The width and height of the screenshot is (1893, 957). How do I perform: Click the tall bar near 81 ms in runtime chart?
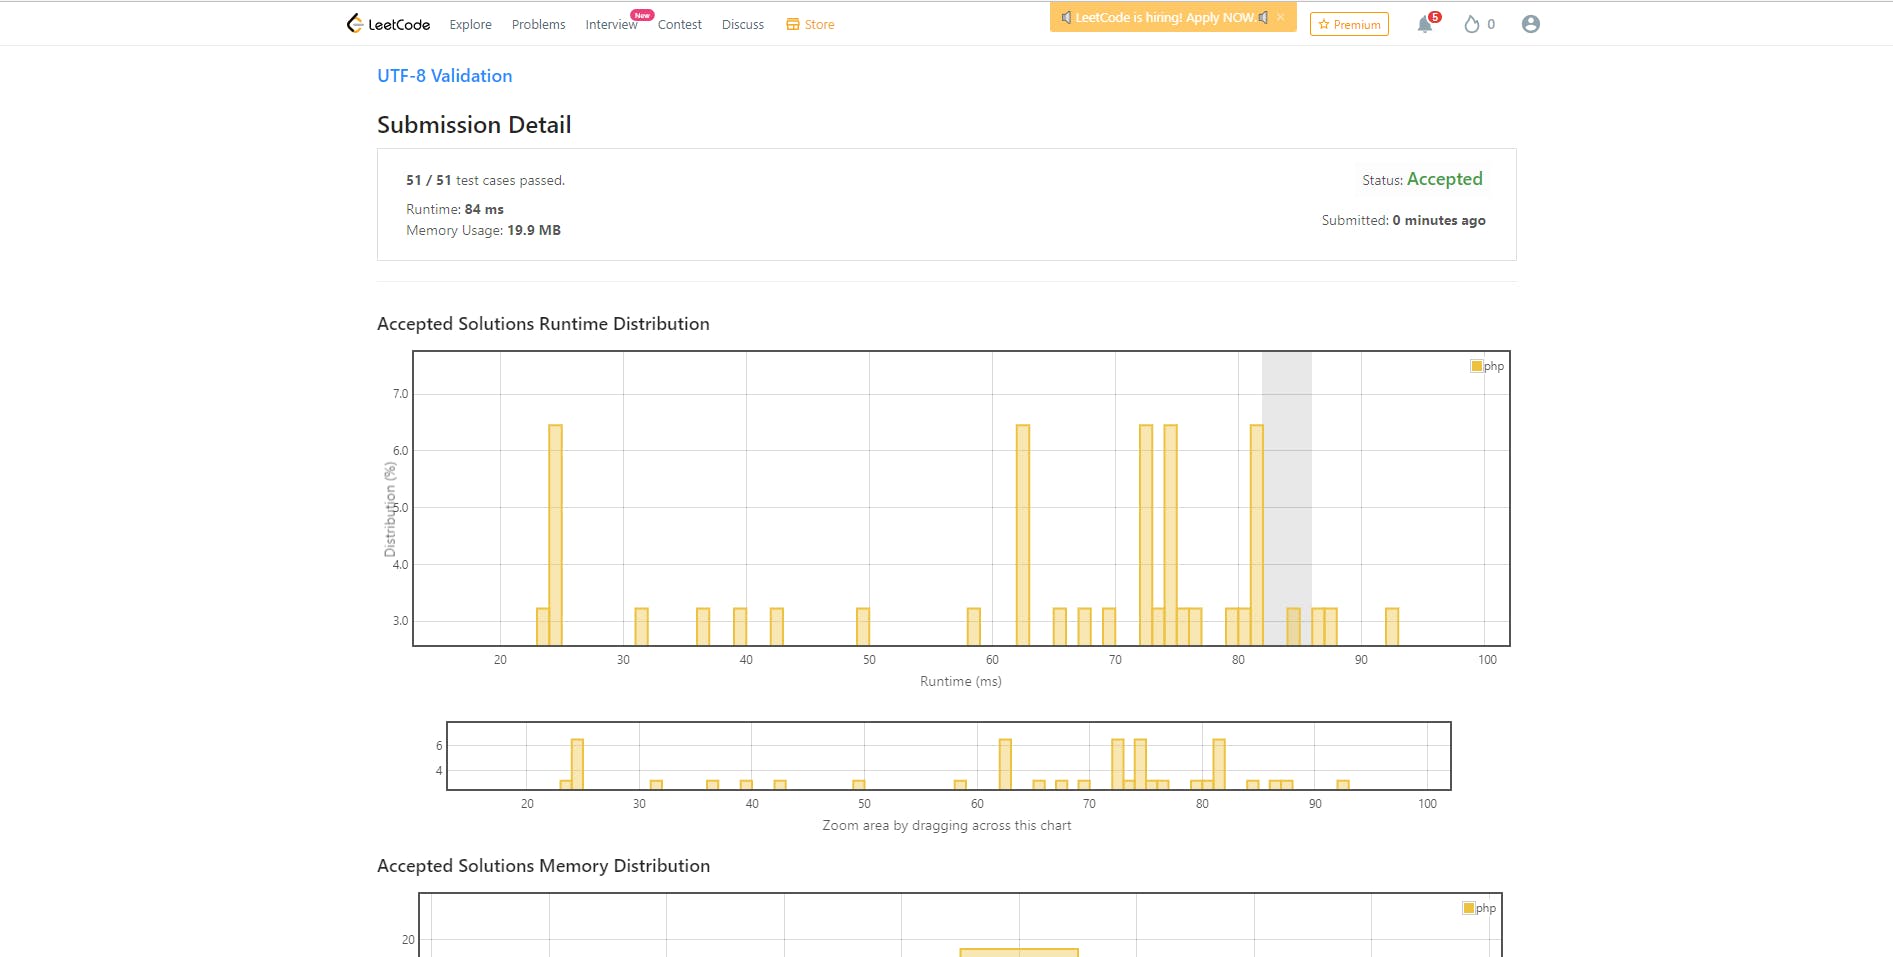click(1257, 535)
